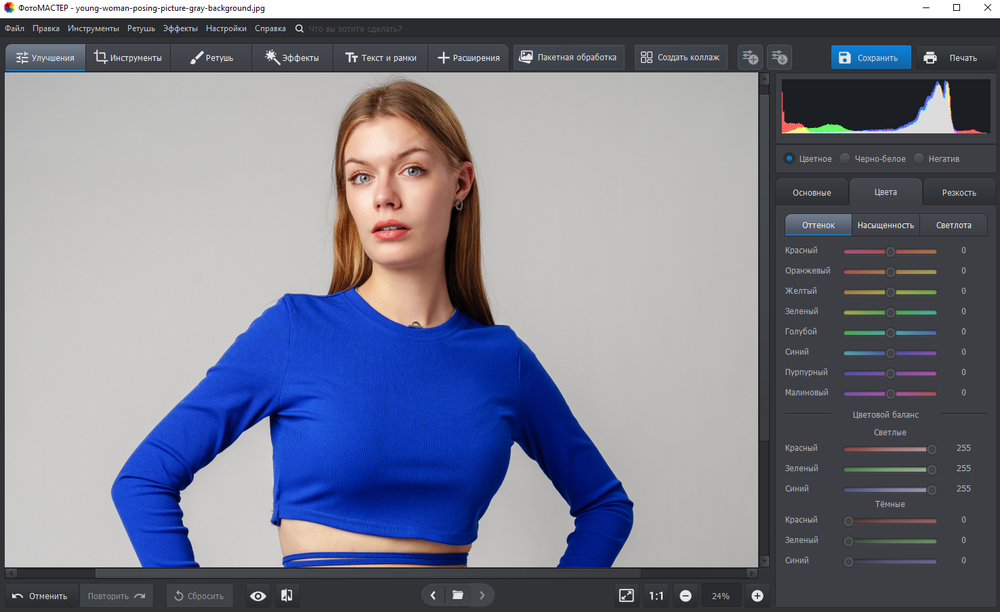Click Создать коллаж button

[680, 57]
